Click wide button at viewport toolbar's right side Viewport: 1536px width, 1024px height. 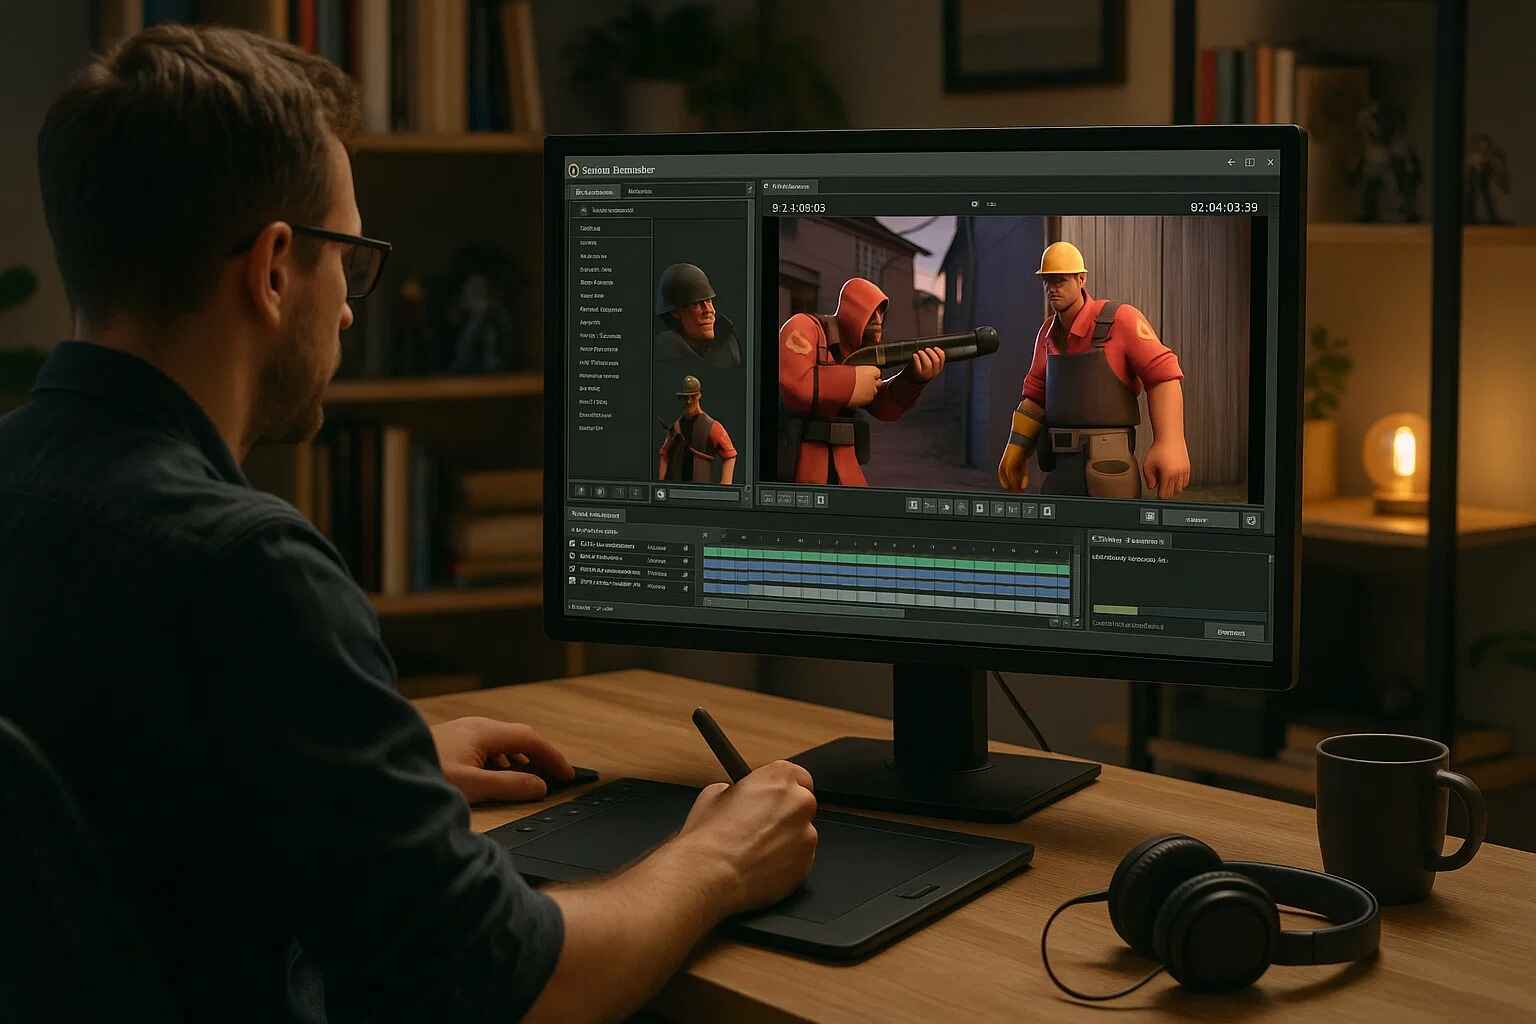coord(1200,520)
